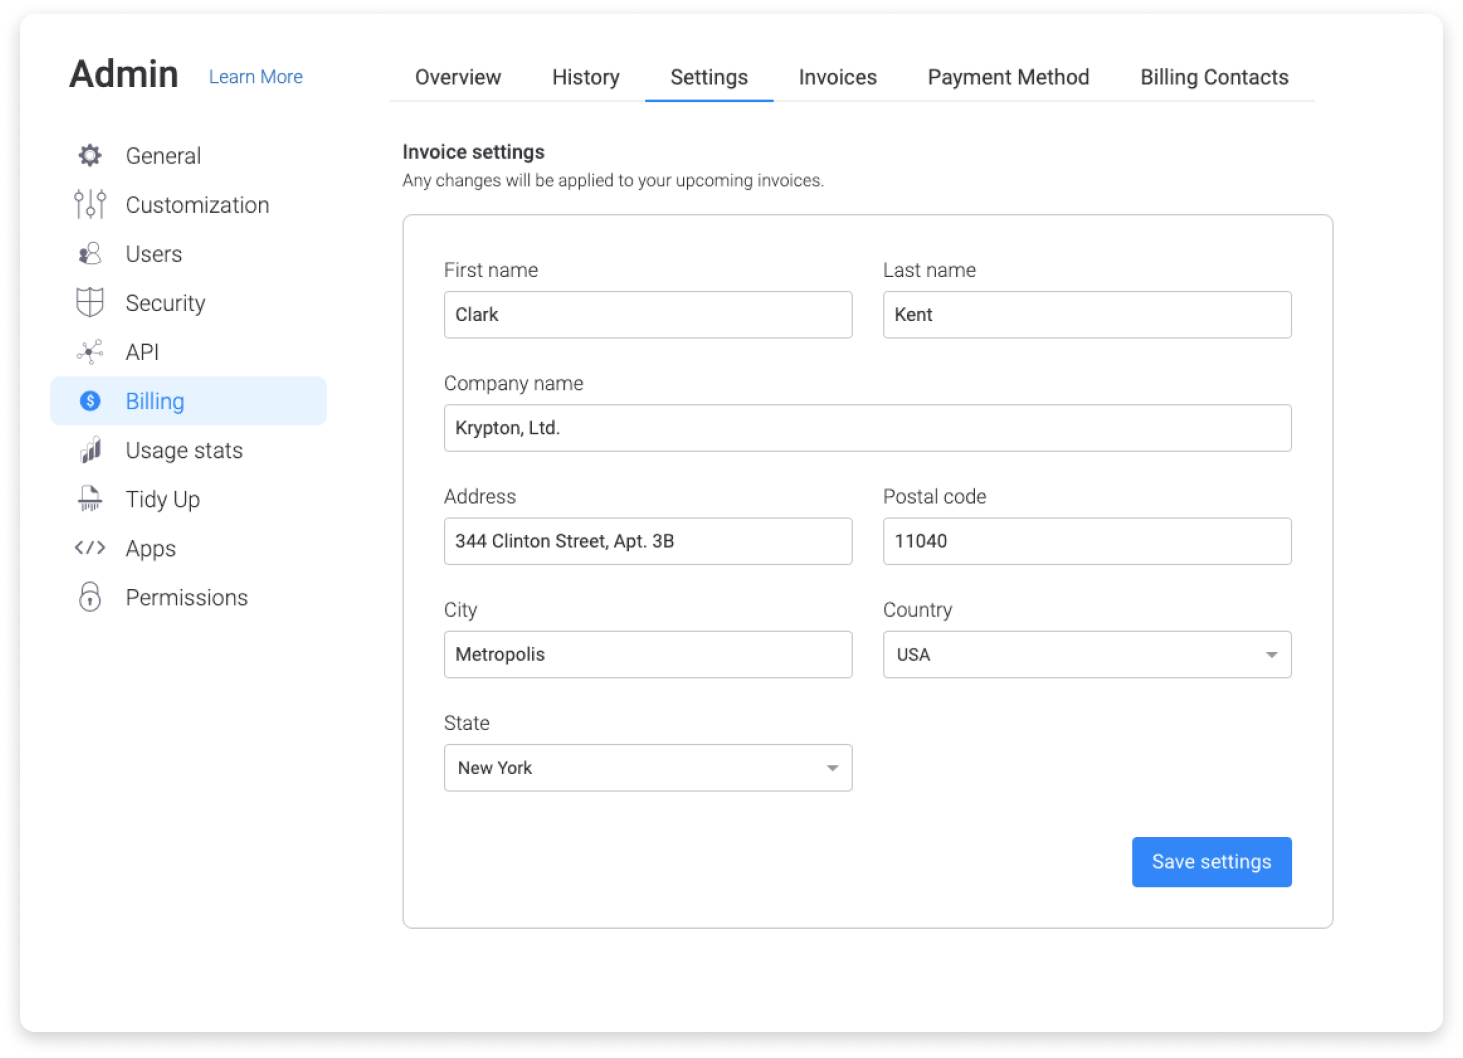
Task: Click the Customization sliders icon
Action: pos(90,205)
